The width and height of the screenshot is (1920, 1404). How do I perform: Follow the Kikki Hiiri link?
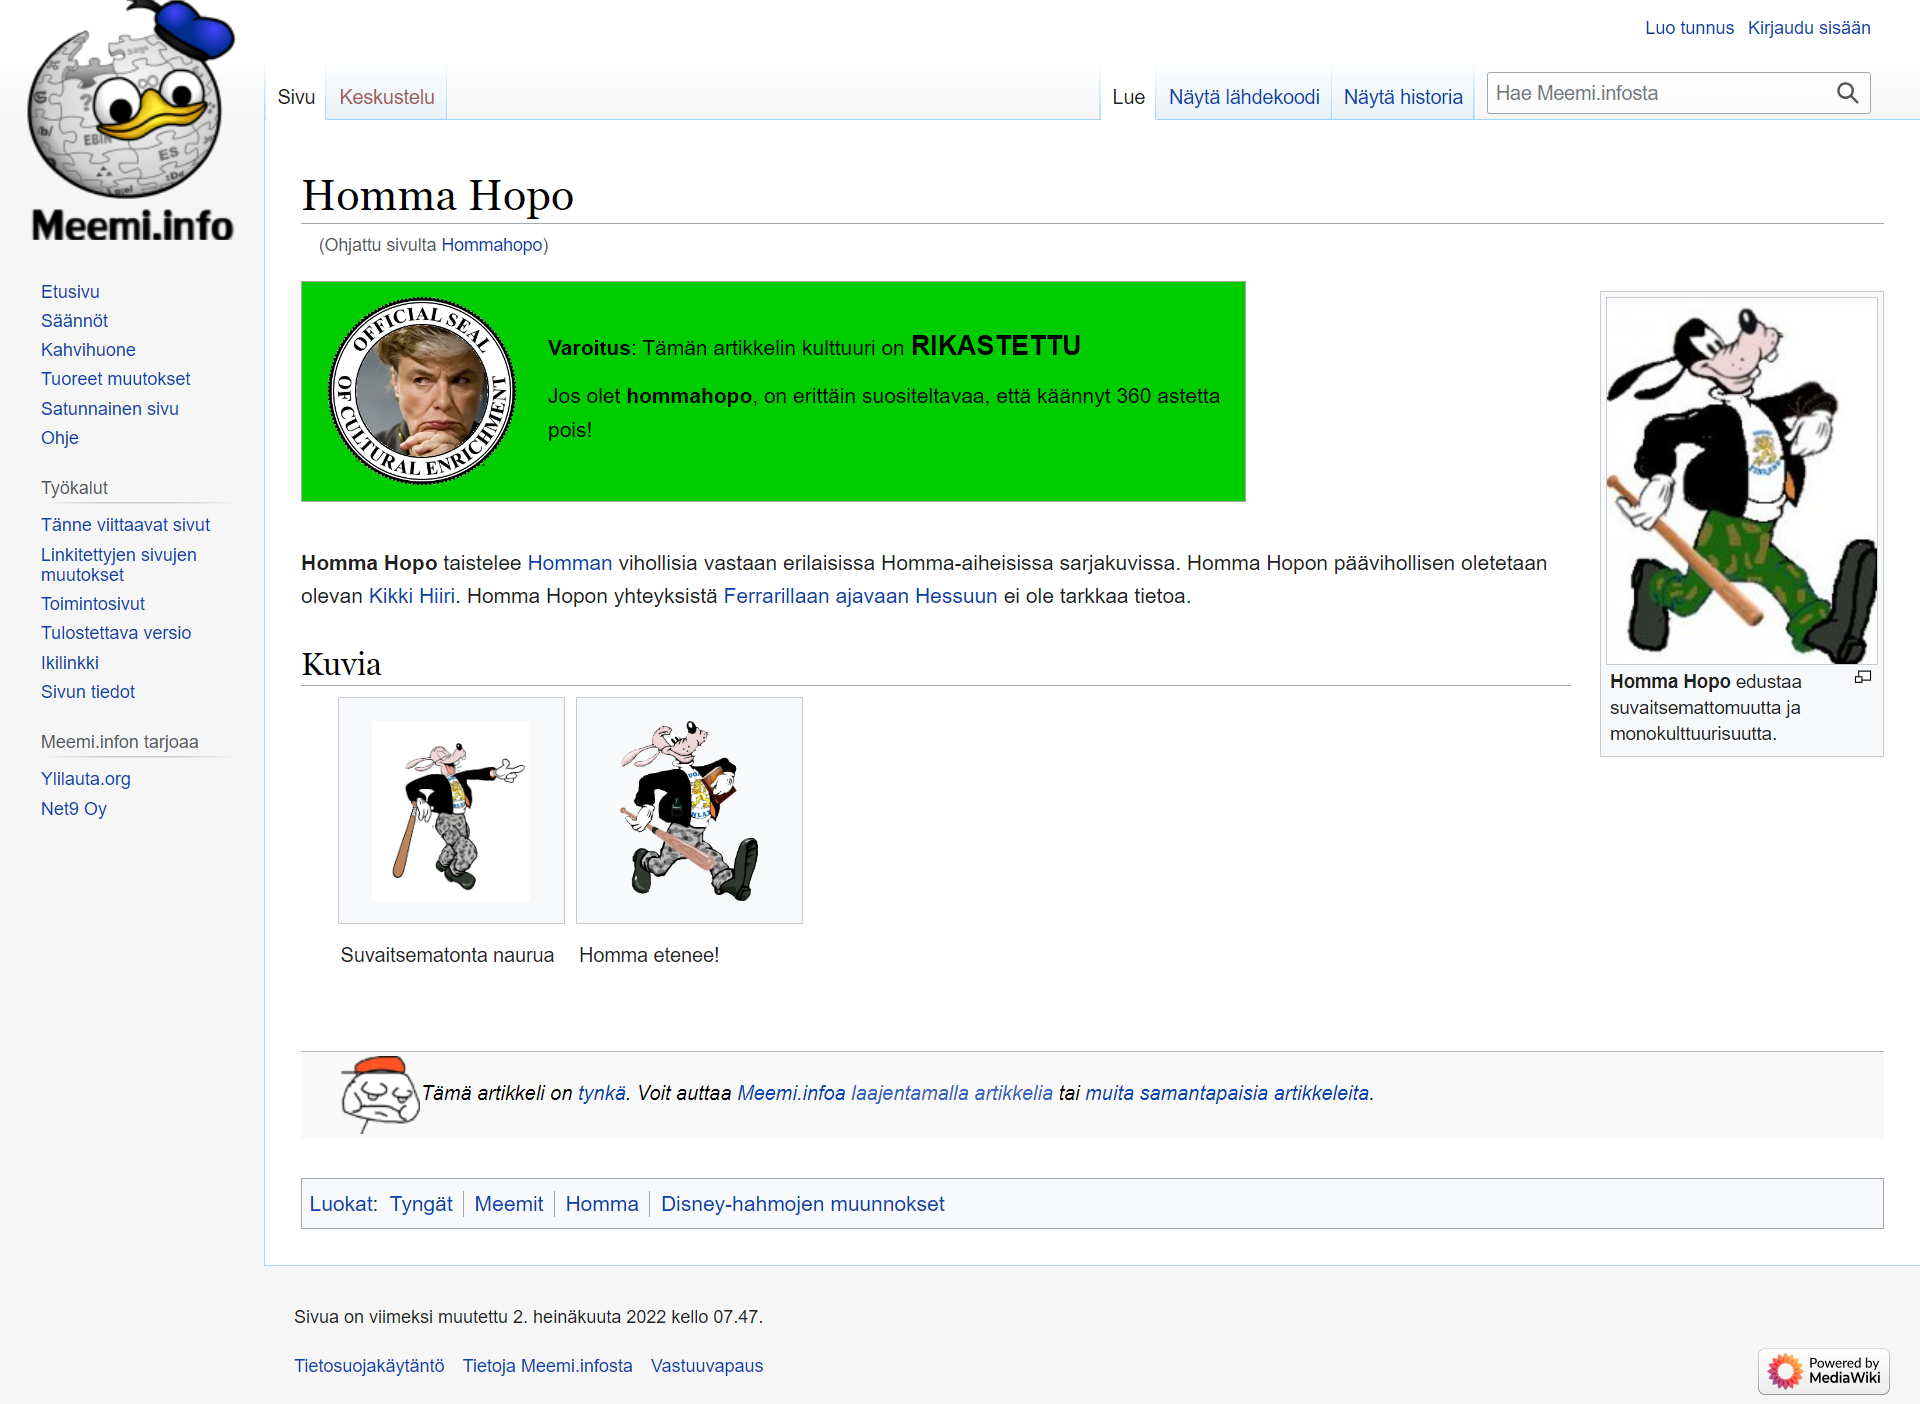click(411, 596)
